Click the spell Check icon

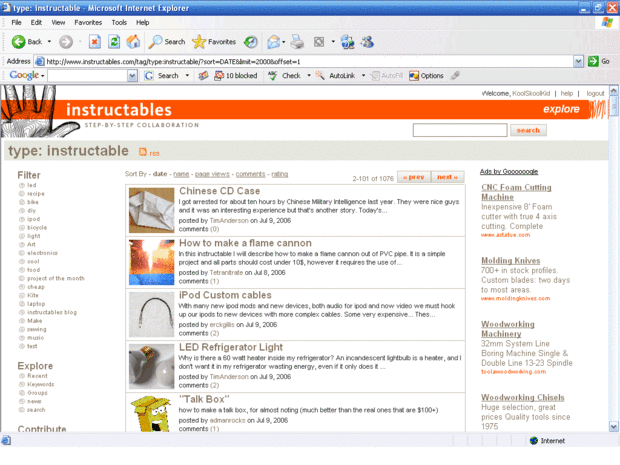[272, 76]
